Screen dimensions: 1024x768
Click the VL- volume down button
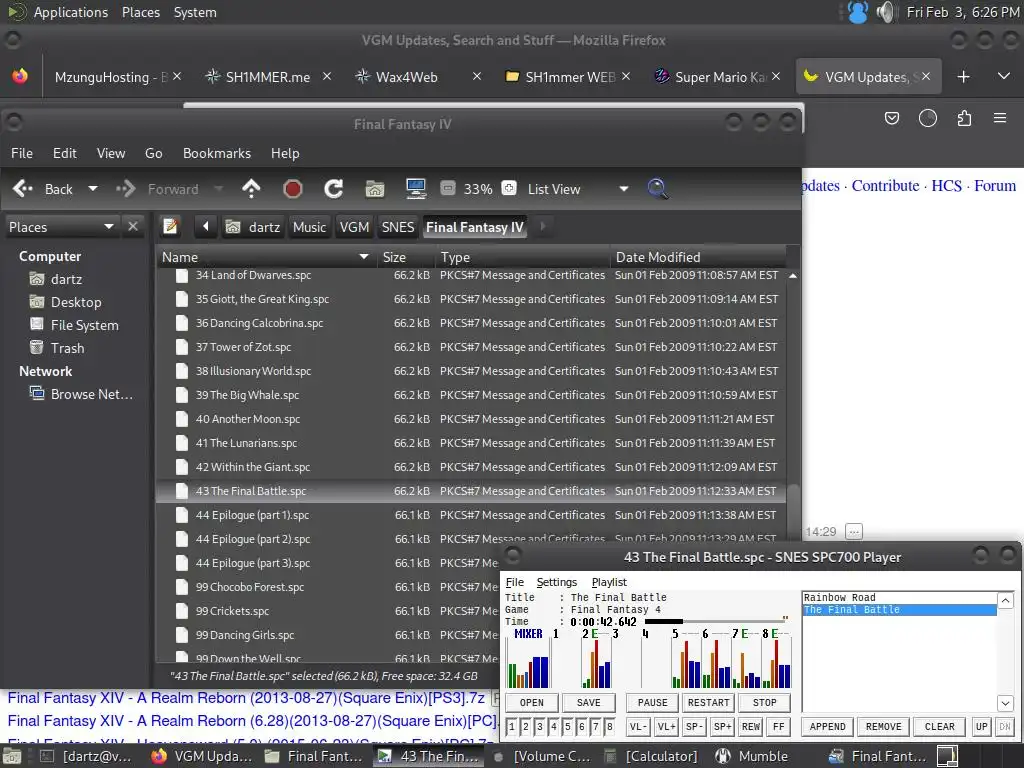click(x=638, y=726)
